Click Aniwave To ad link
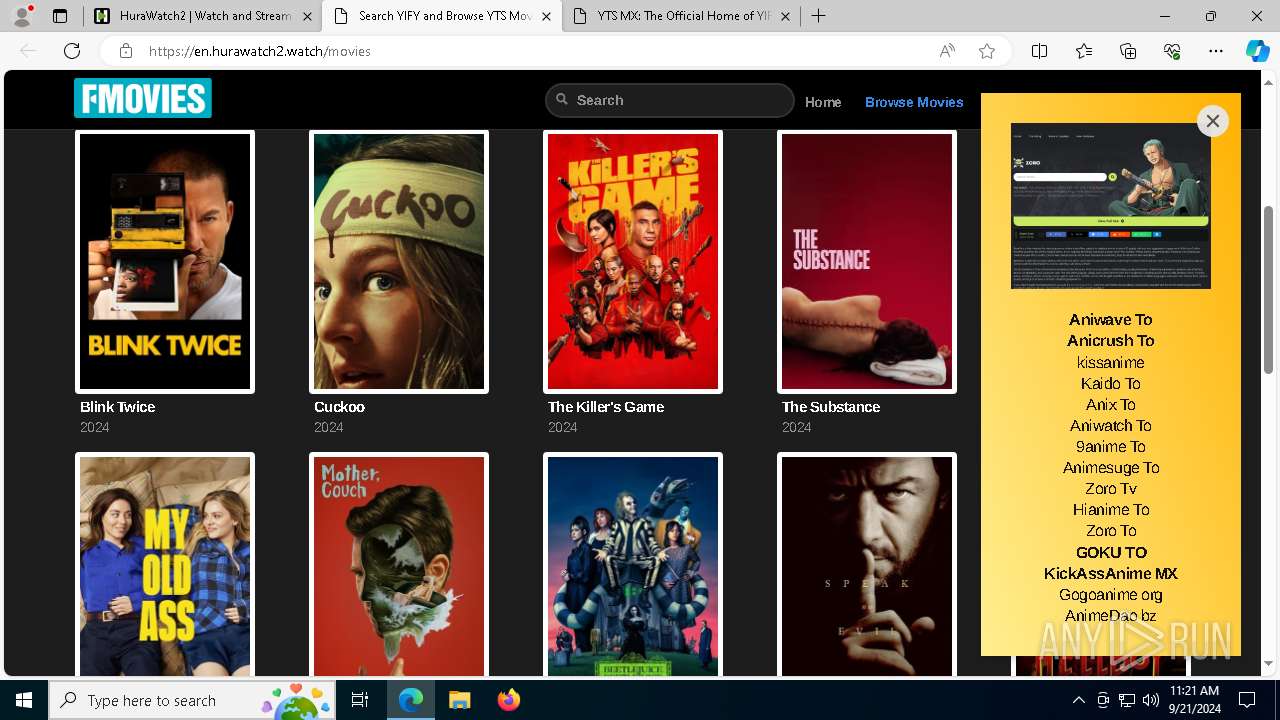1280x720 pixels. tap(1110, 320)
